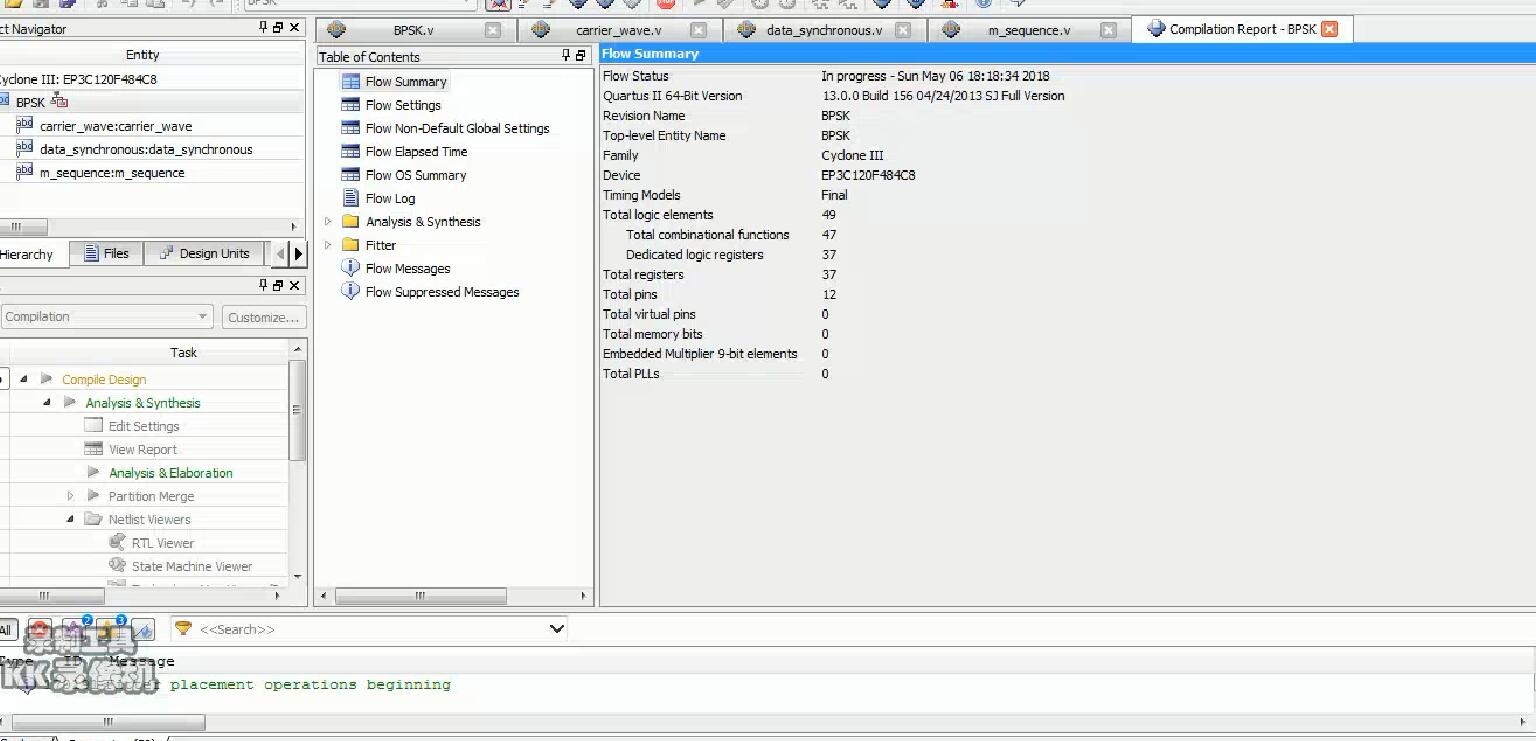Float the Table of Contents panel
Viewport: 1536px width, 741px height.
pyautogui.click(x=581, y=56)
